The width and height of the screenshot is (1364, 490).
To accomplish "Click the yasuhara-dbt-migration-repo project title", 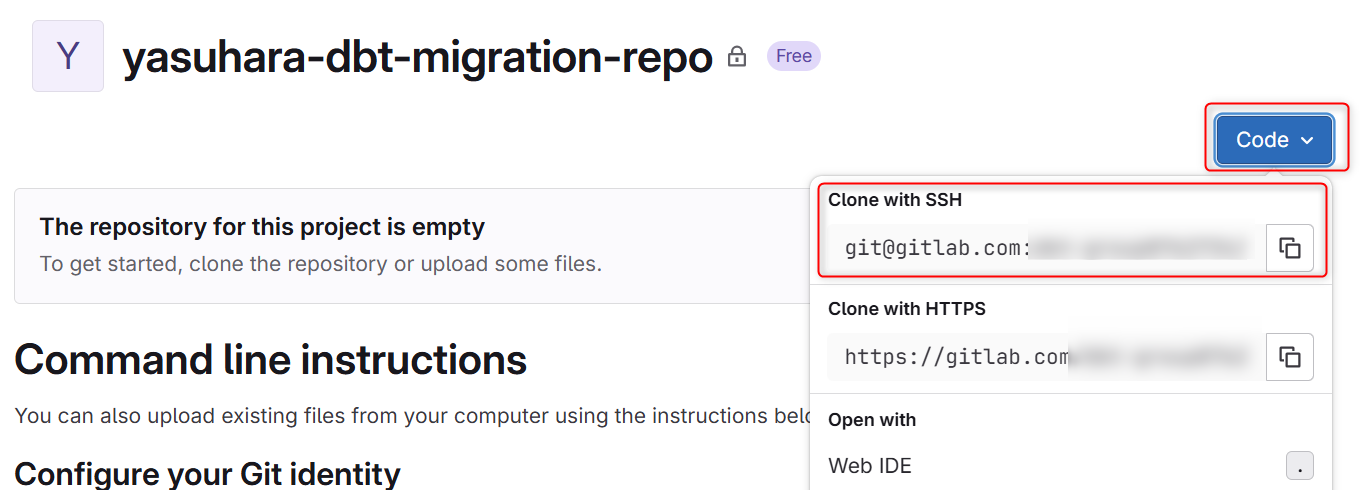I will [417, 58].
